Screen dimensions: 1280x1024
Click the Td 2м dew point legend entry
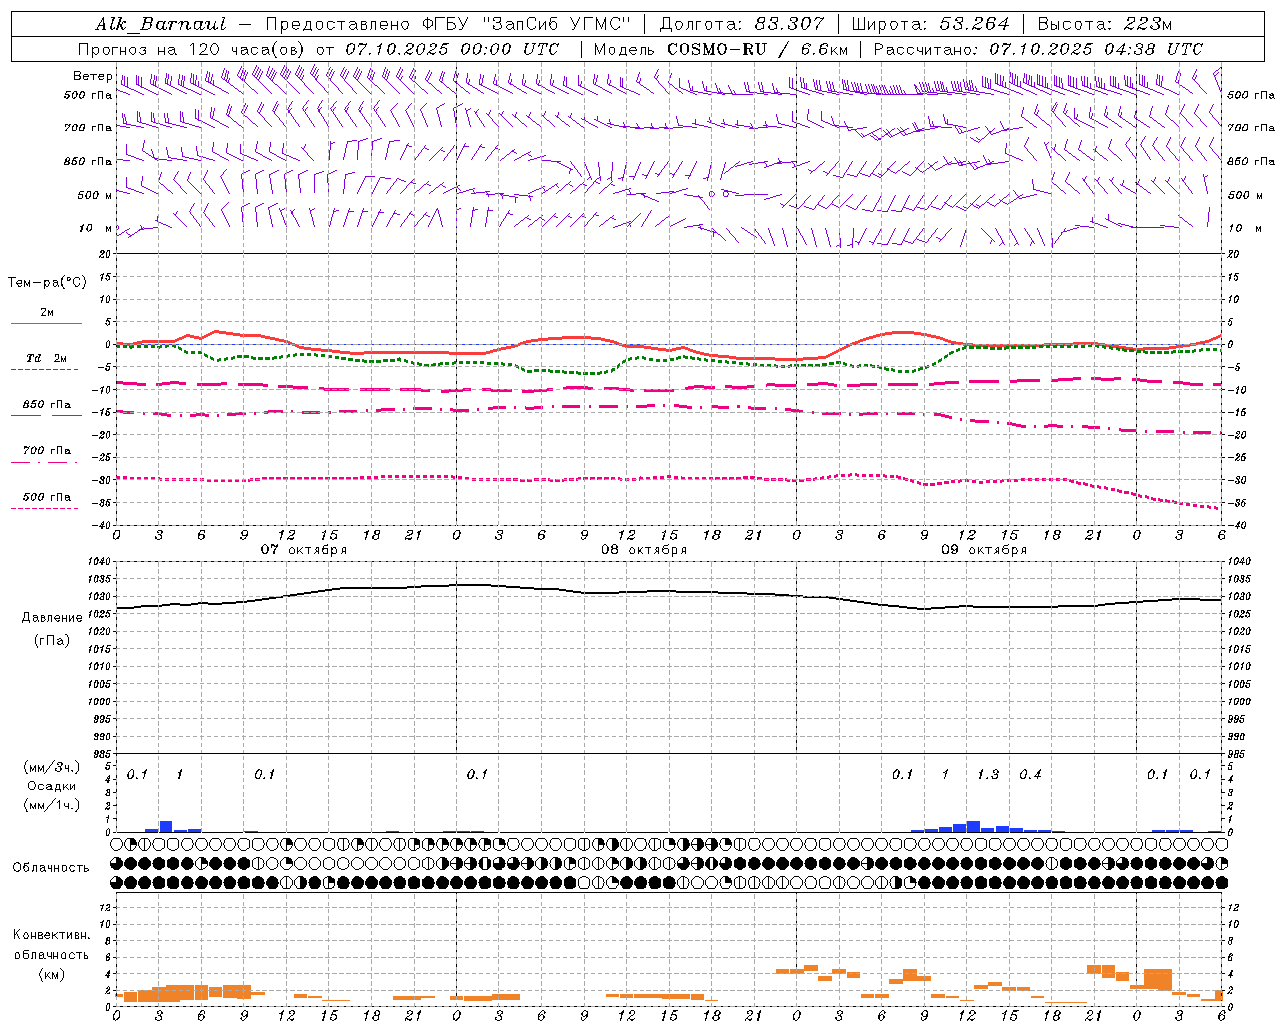pos(46,358)
